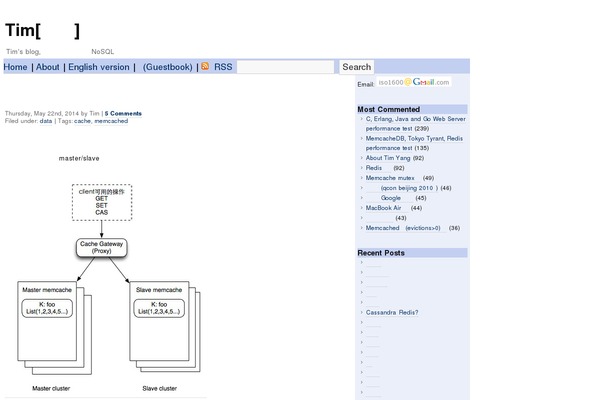Open the data category link
600x400 pixels.
46,121
